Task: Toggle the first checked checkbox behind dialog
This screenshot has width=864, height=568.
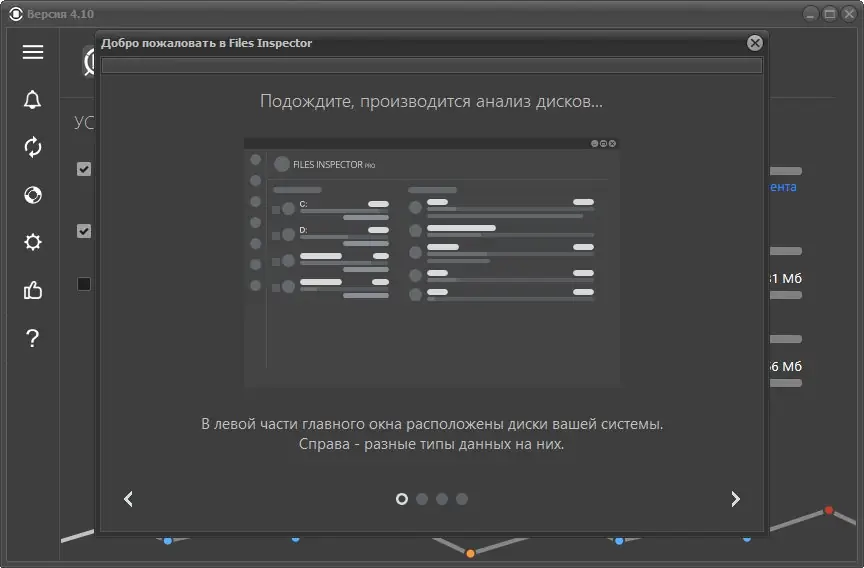Action: point(84,169)
